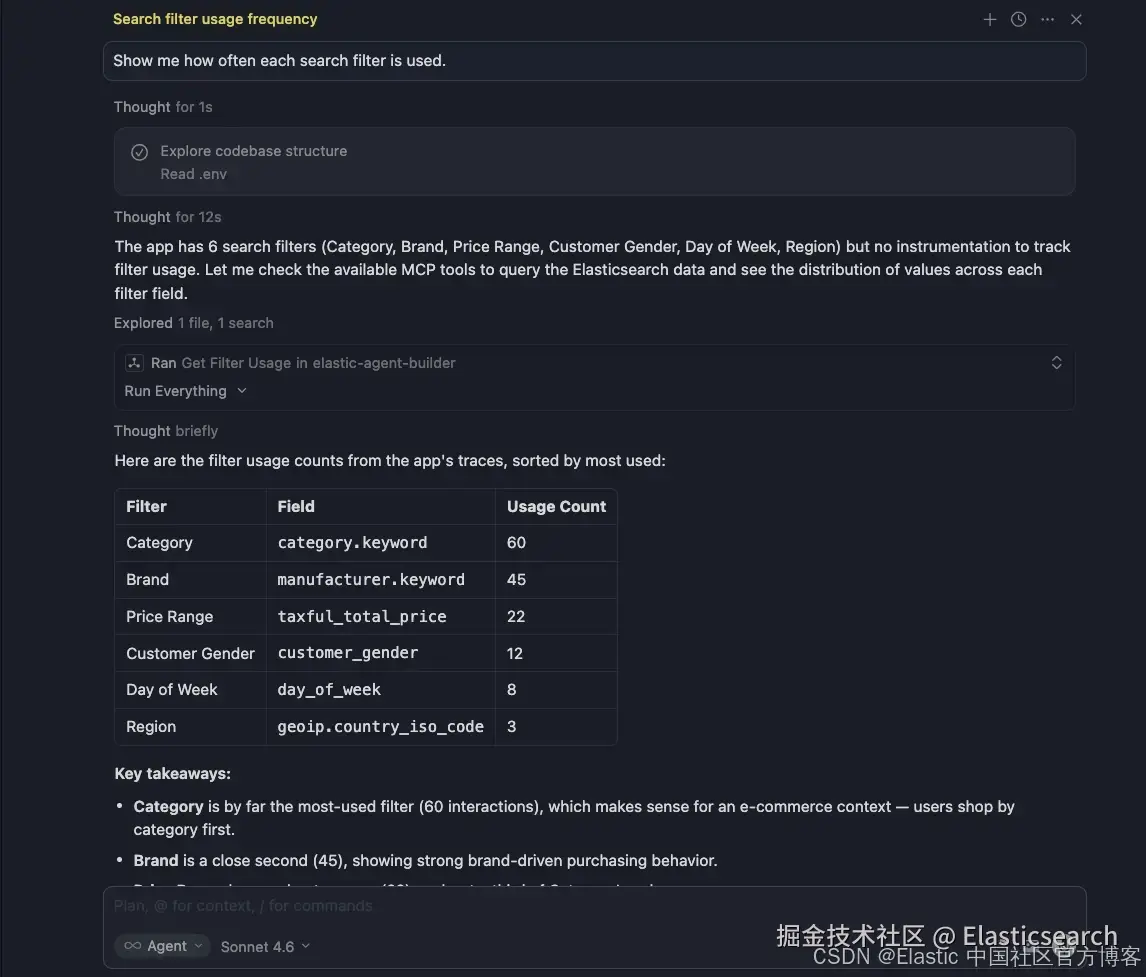Click the Explore codebase structure step
Screen dimensions: 1146x977
[x=254, y=151]
